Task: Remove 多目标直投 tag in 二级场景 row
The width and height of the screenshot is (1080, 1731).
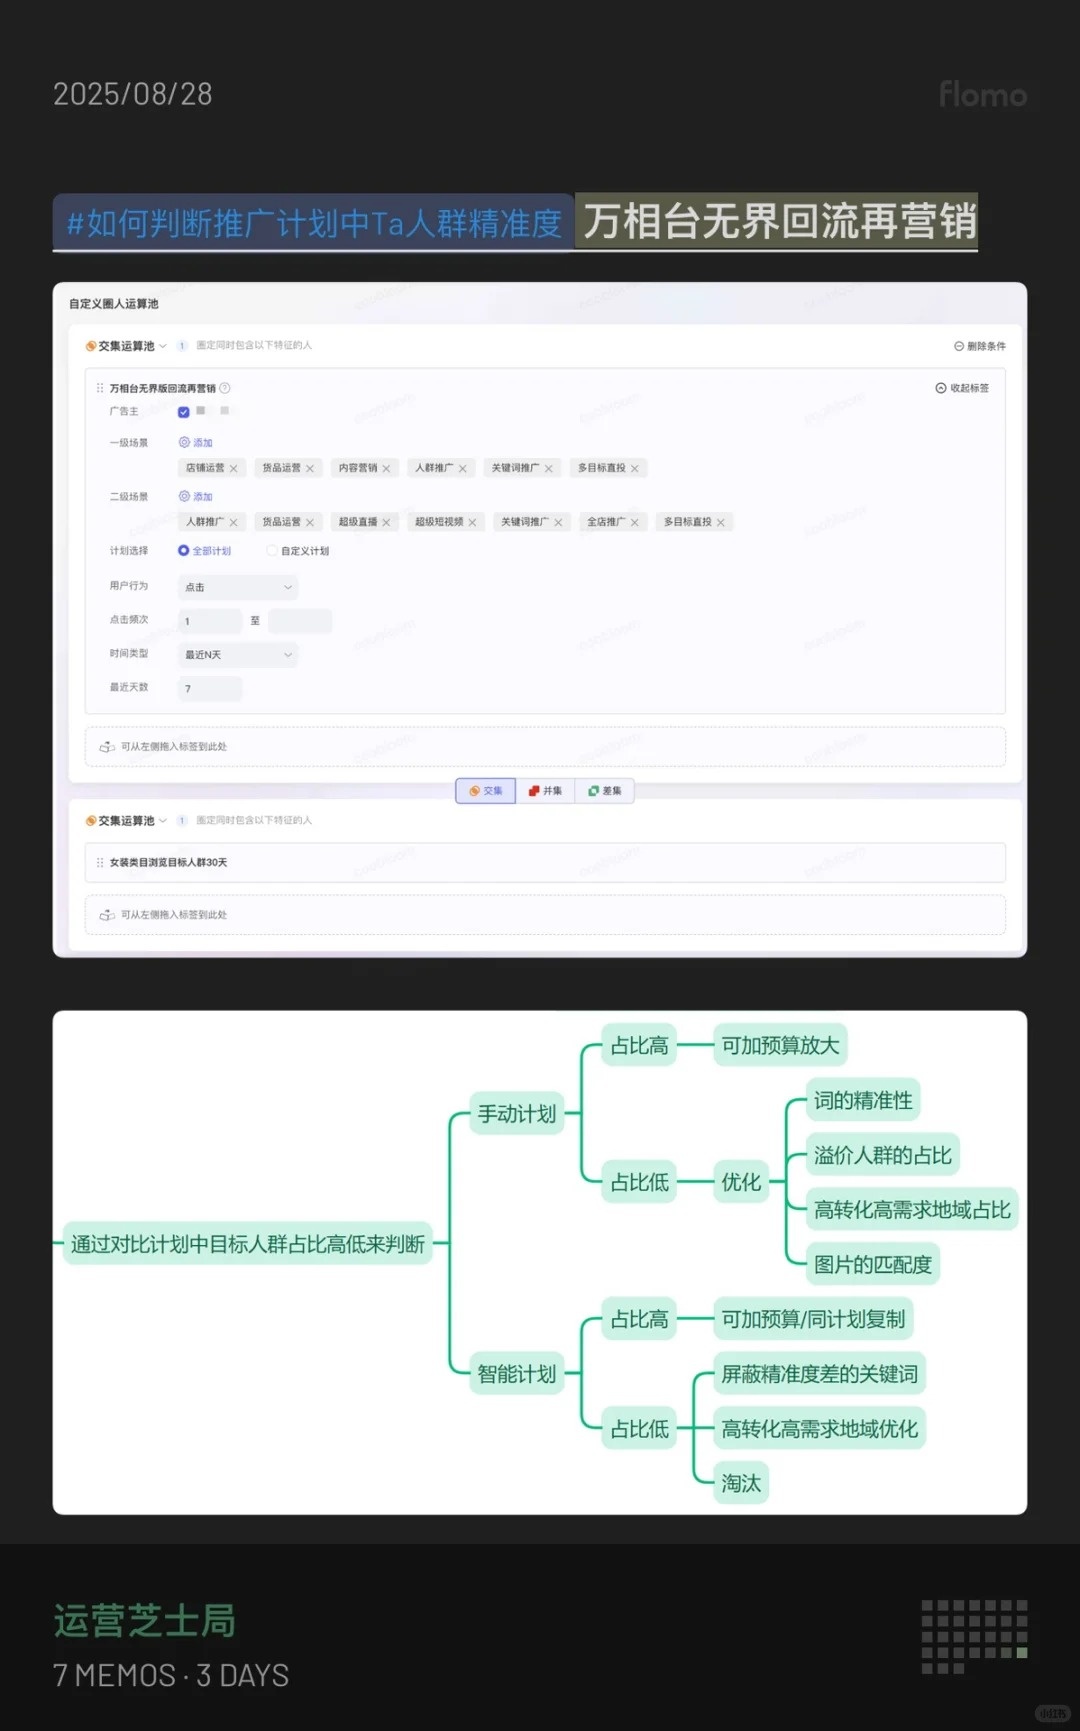Action: tap(721, 522)
